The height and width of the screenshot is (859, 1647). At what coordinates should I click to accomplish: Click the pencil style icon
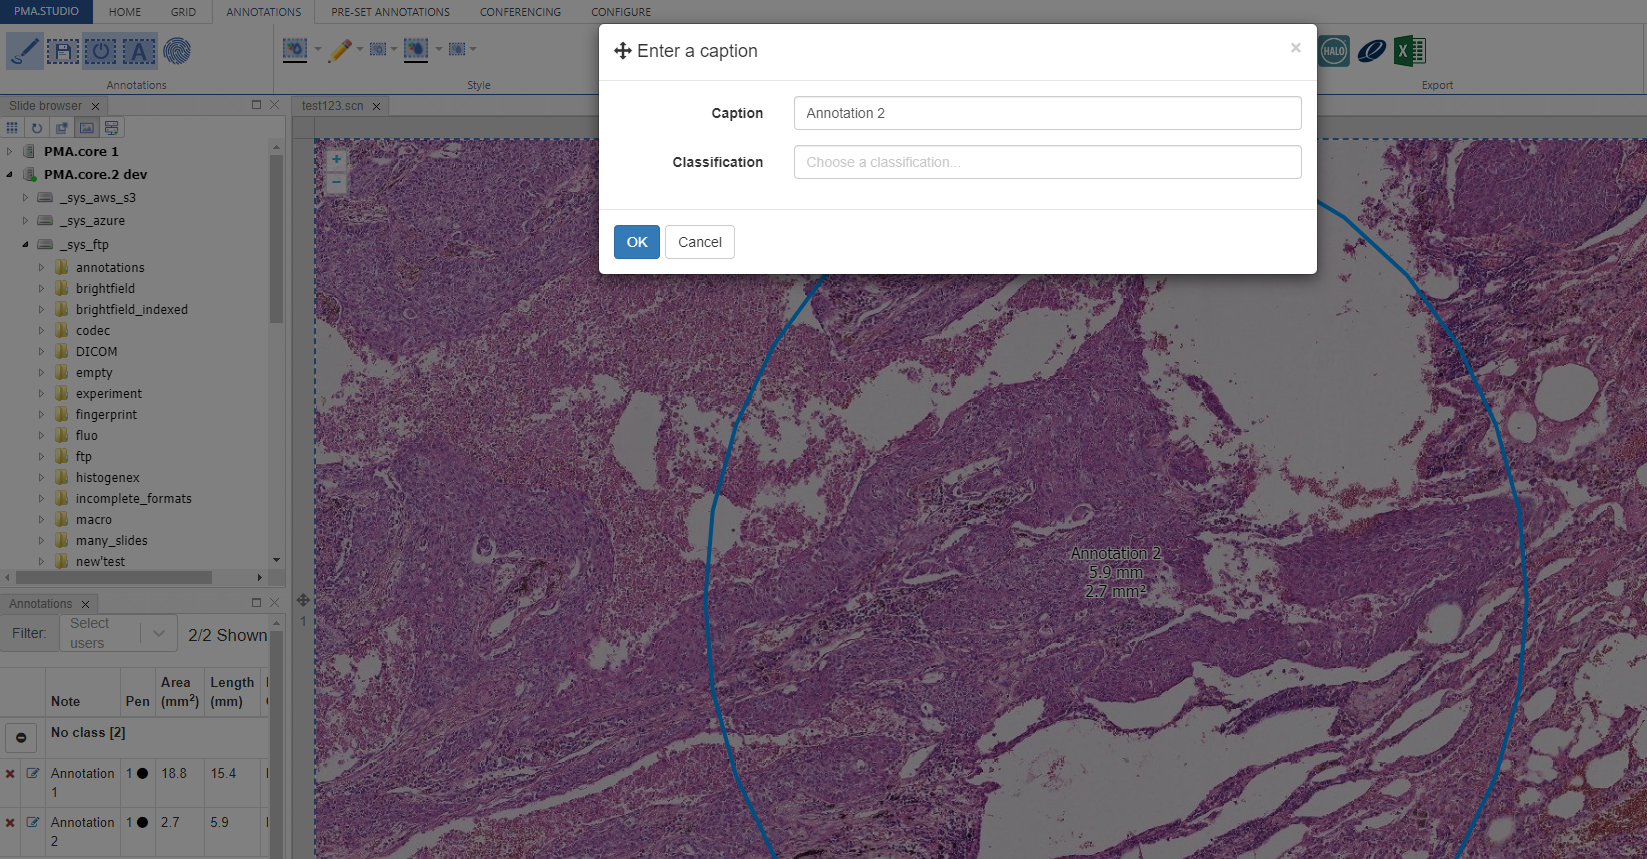(x=340, y=50)
